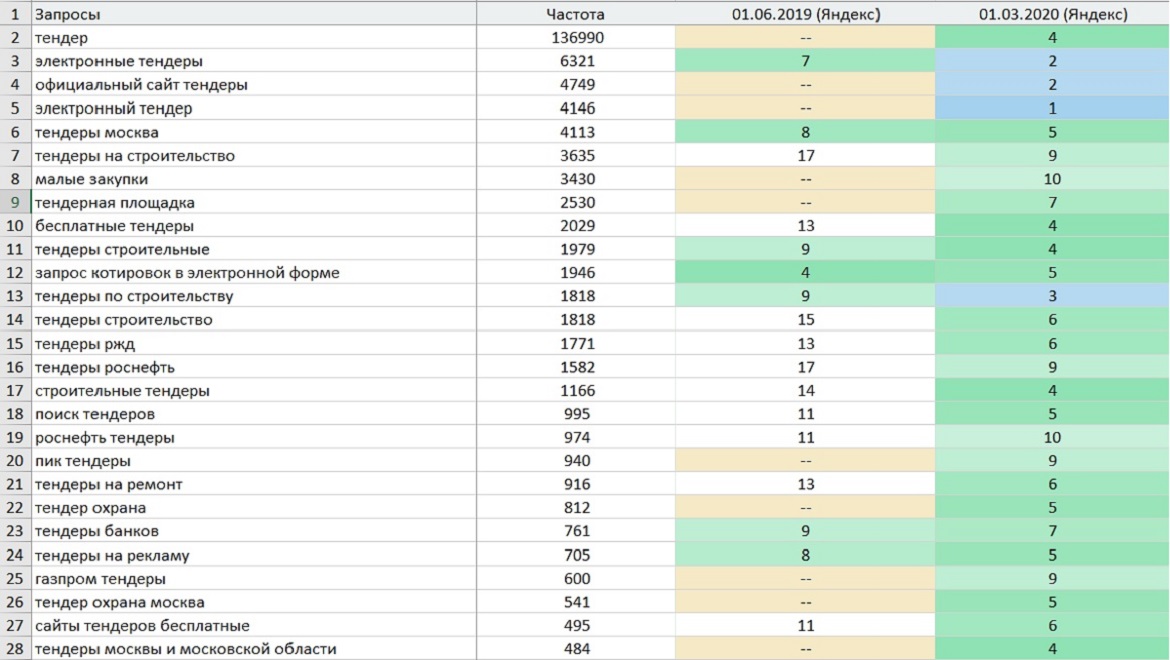Viewport: 1170px width, 660px height.
Task: Select frequency cell 1946
Action: tap(575, 272)
